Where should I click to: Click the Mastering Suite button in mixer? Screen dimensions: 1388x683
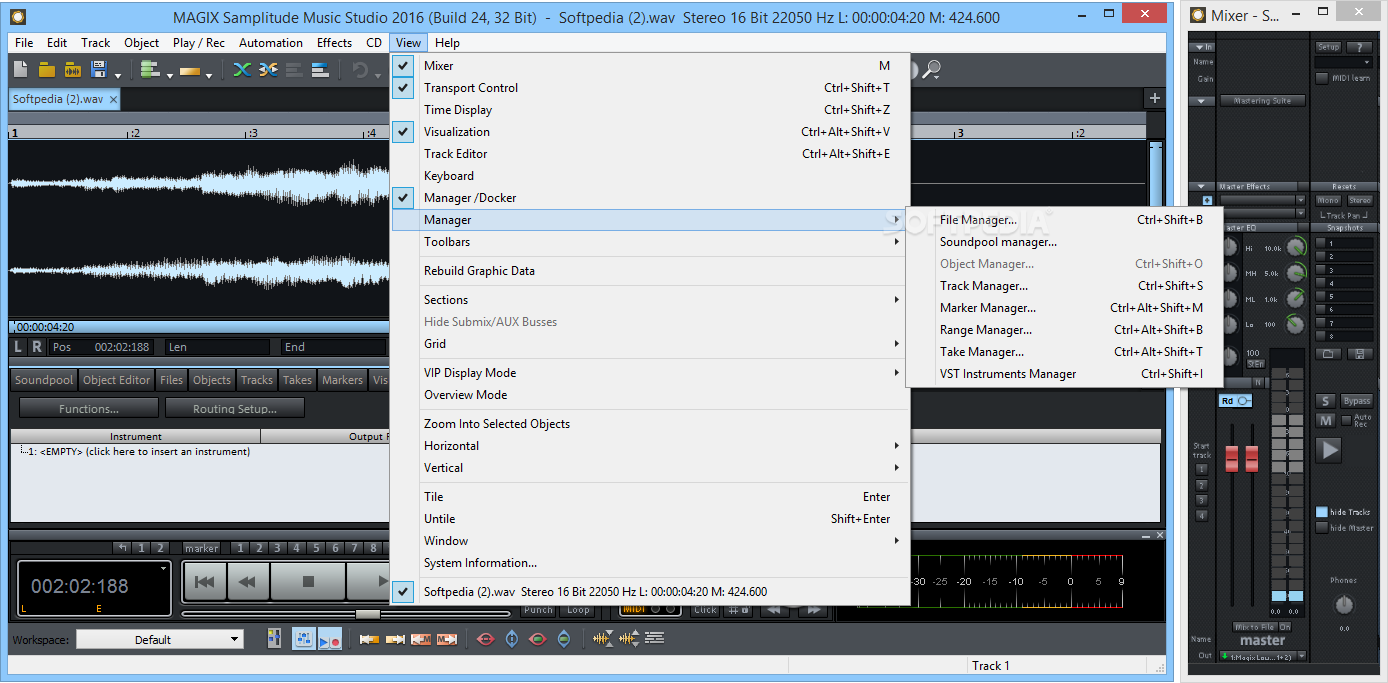pyautogui.click(x=1262, y=101)
